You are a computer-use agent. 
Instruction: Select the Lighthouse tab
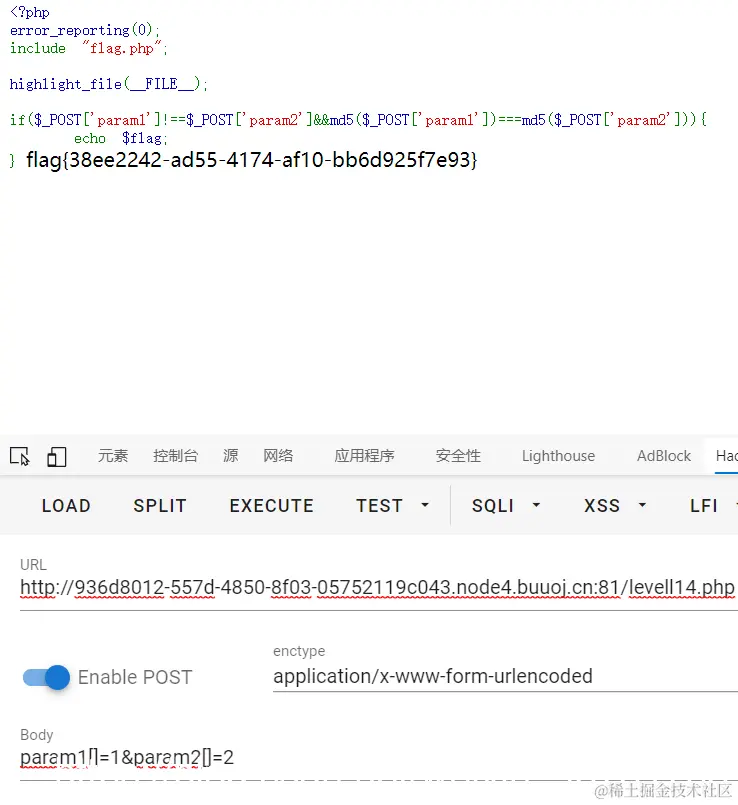[558, 455]
